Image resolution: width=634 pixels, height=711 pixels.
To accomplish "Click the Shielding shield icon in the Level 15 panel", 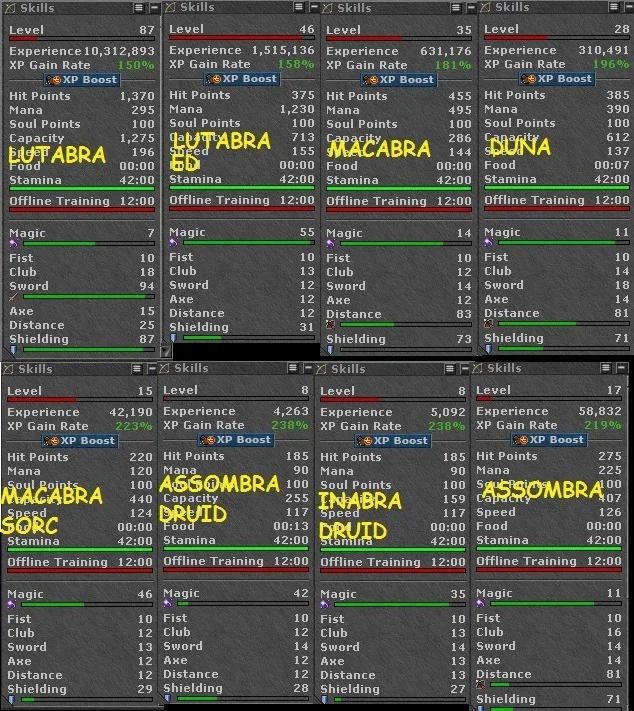I will point(12,700).
